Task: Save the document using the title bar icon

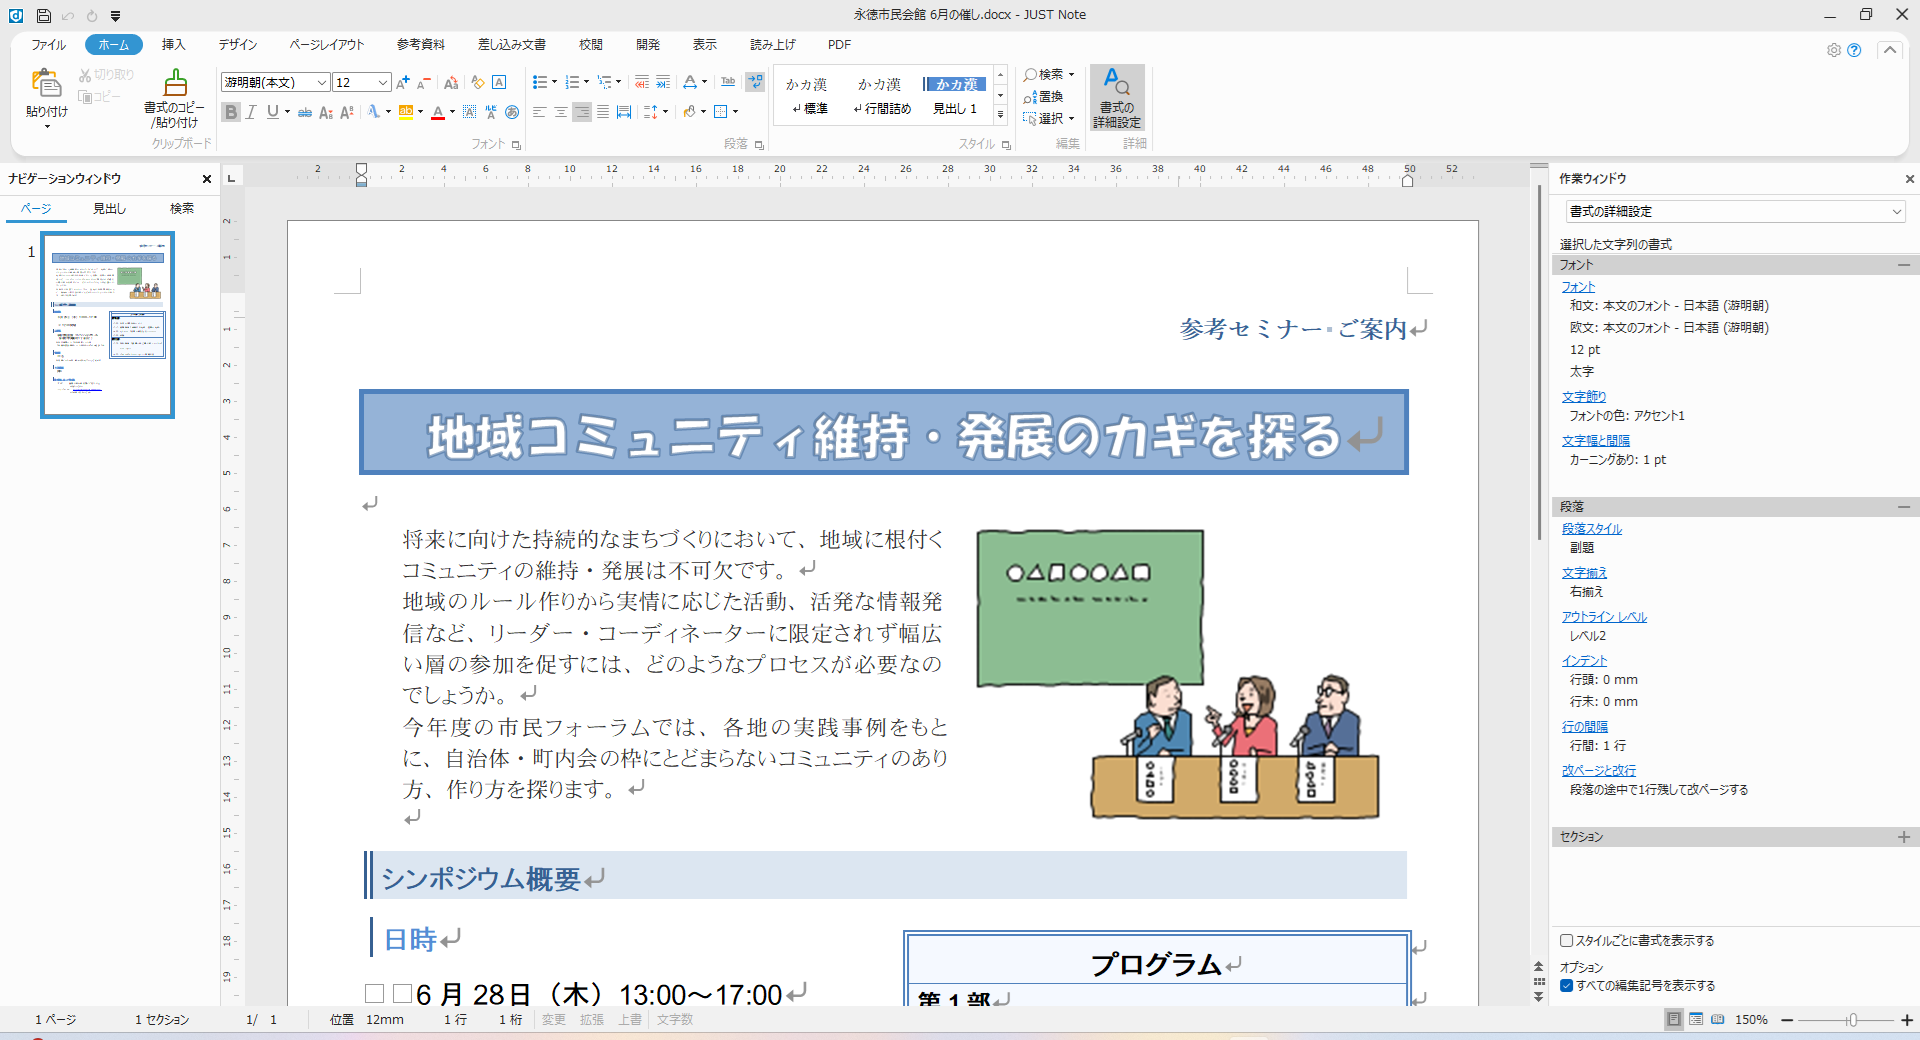Action: [x=43, y=15]
